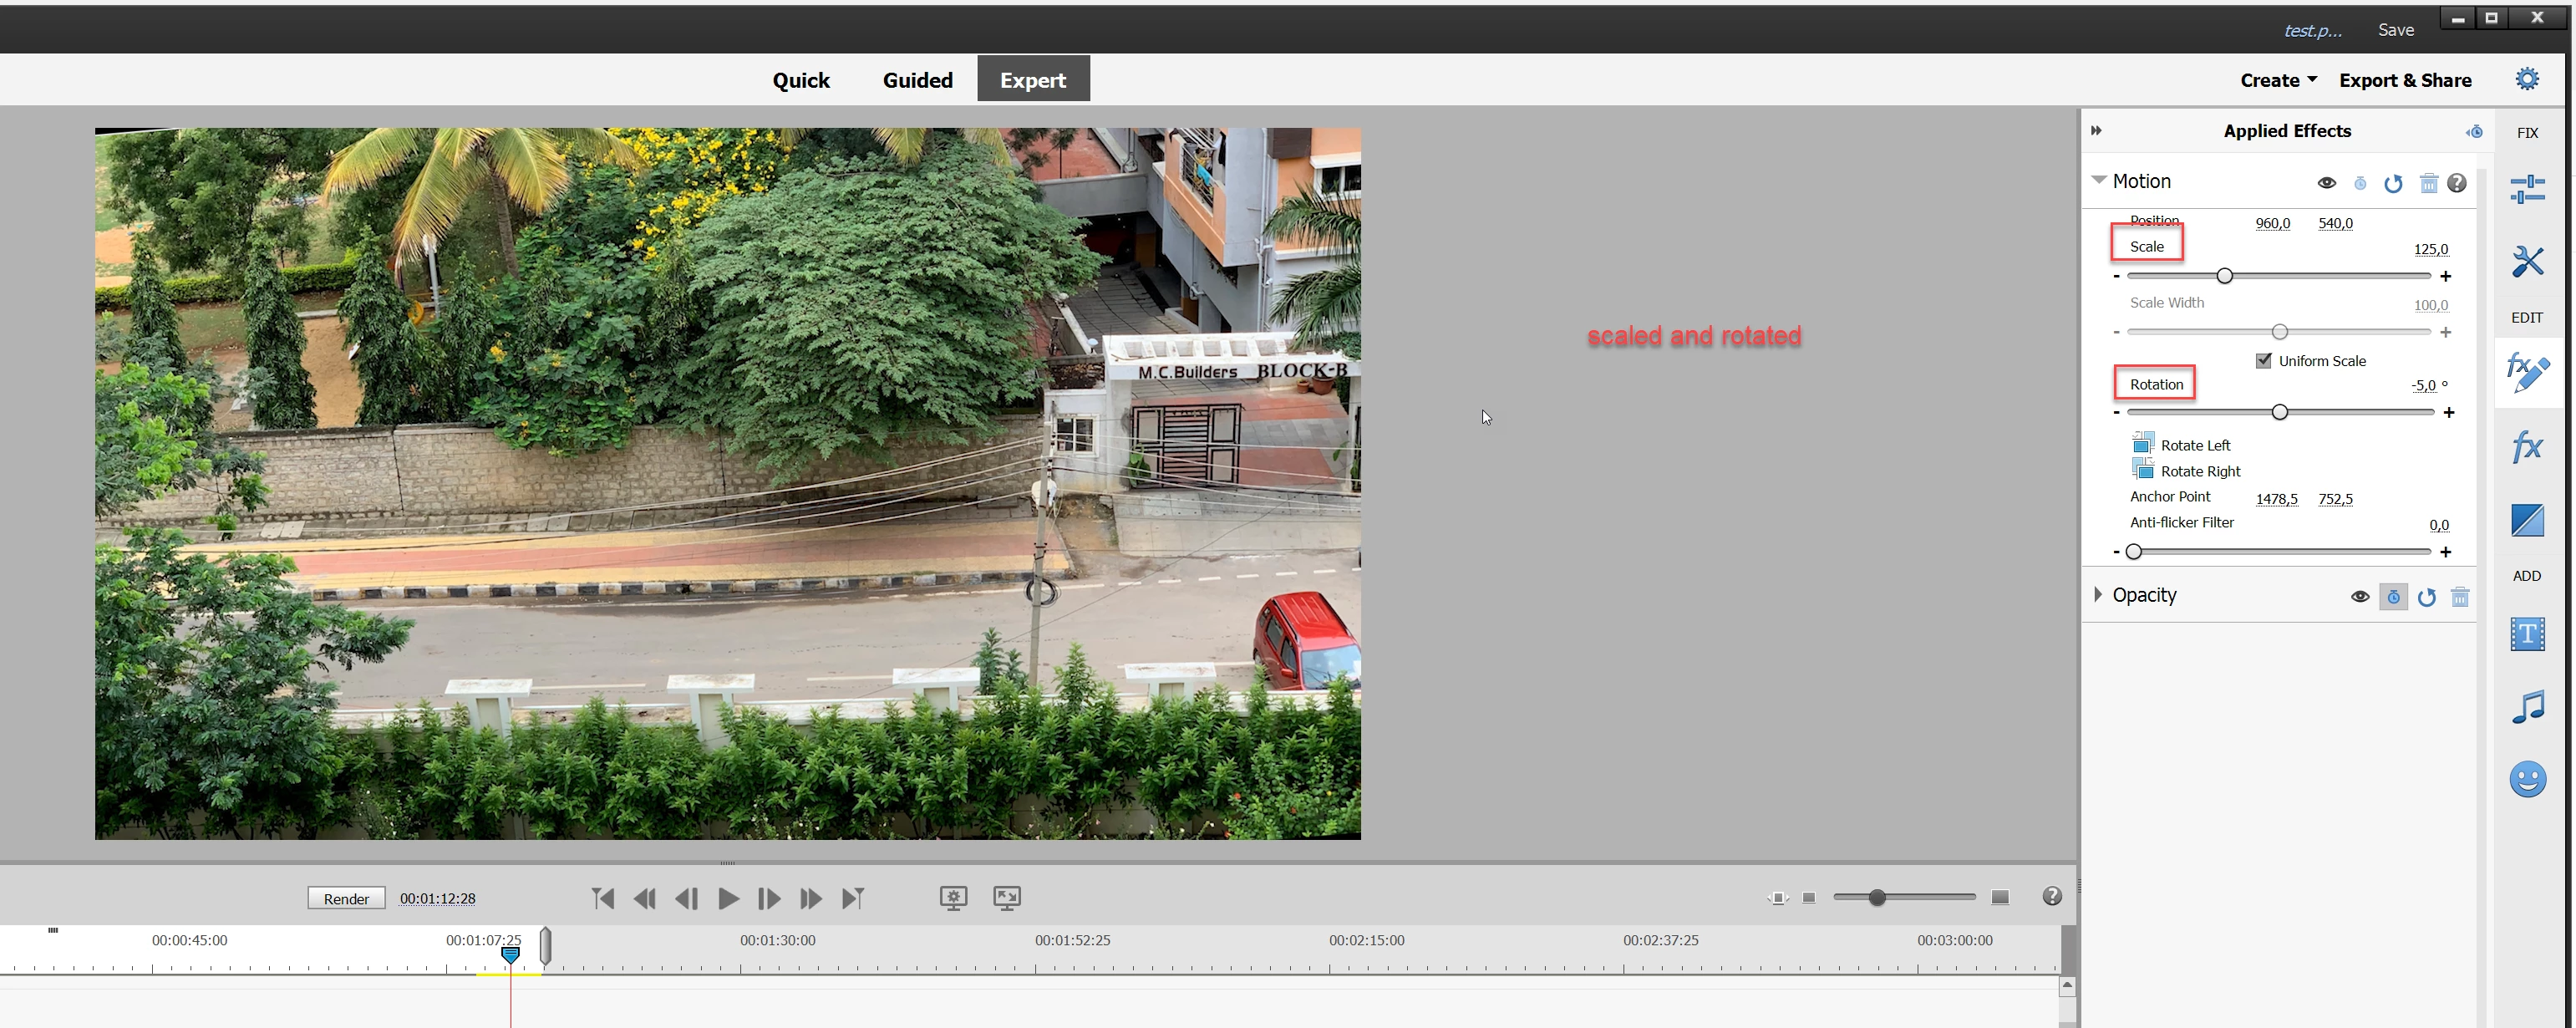
Task: Switch to the Quick tab
Action: 800,80
